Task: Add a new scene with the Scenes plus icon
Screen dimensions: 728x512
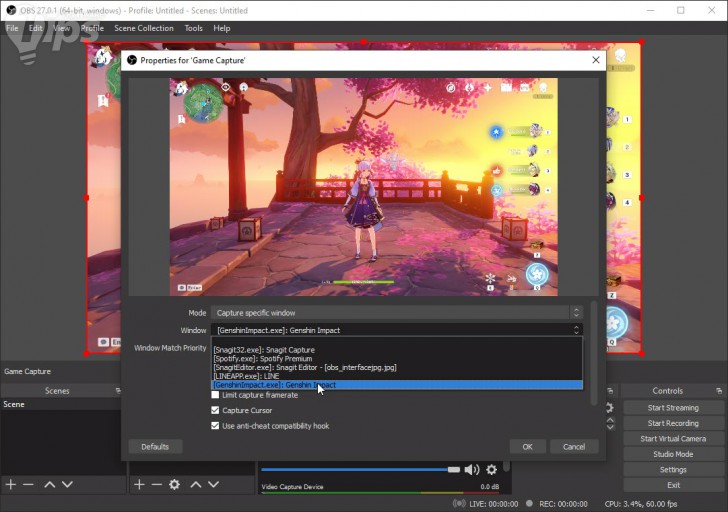Action: (11, 485)
